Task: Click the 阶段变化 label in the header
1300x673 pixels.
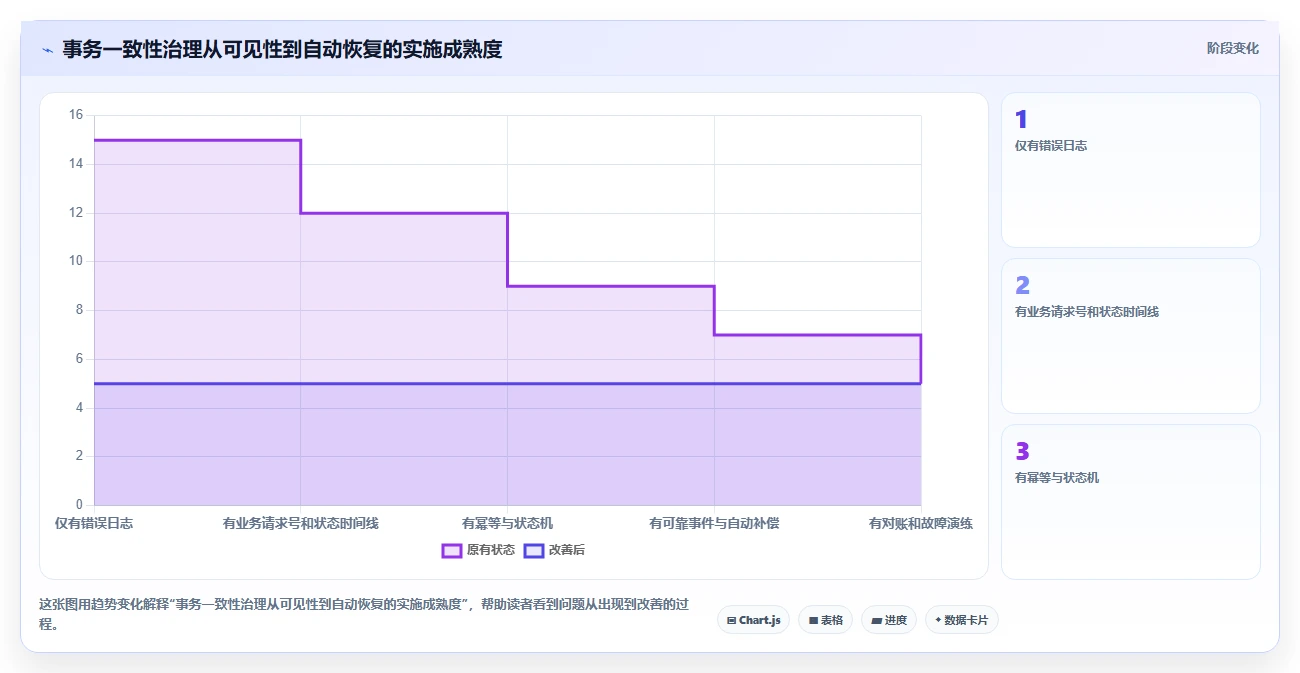Action: click(1233, 48)
